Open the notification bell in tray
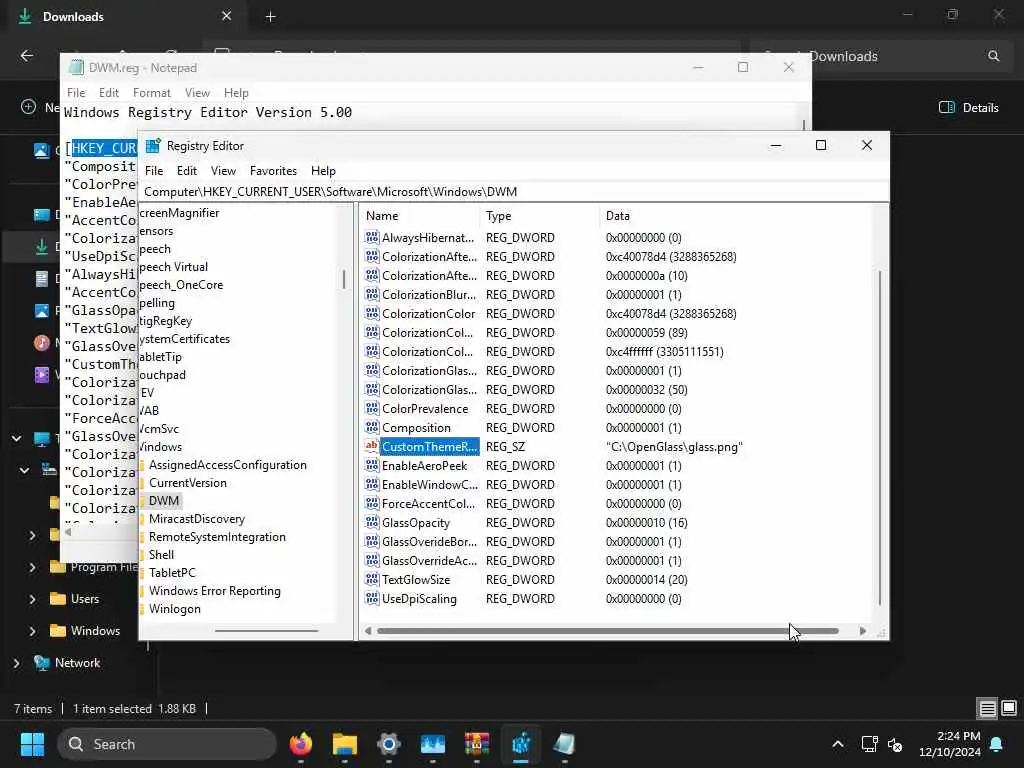 click(997, 744)
